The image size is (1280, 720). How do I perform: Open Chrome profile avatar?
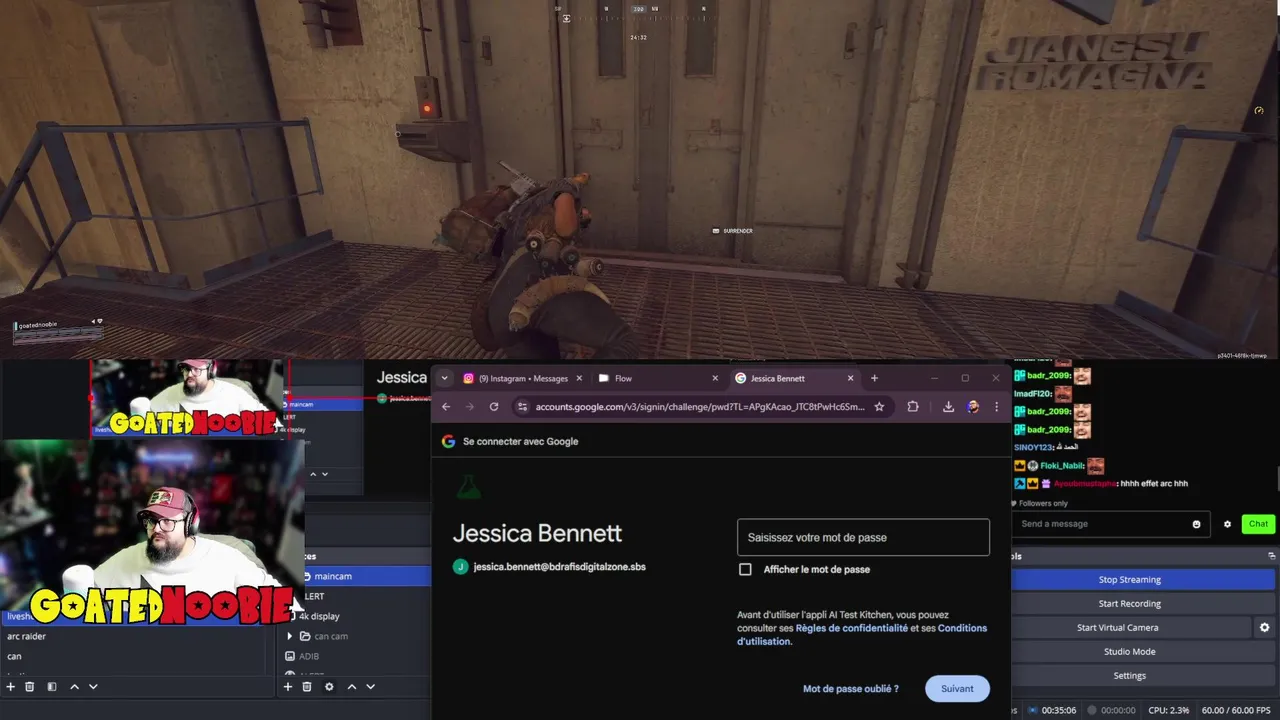(x=973, y=407)
